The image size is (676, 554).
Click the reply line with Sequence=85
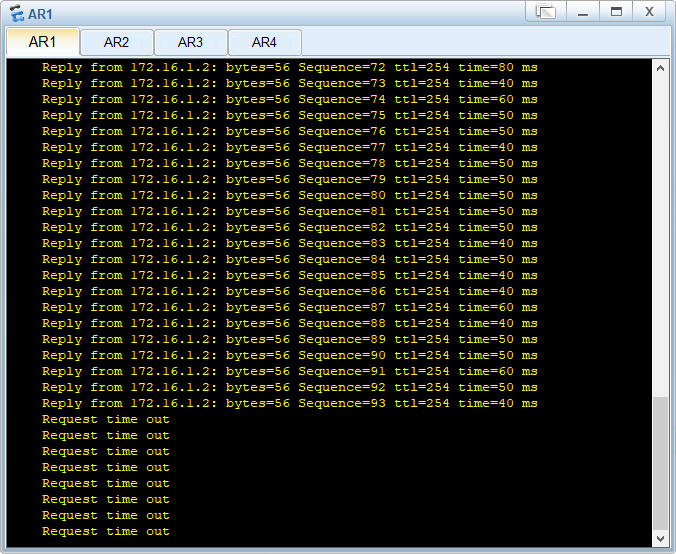[290, 275]
